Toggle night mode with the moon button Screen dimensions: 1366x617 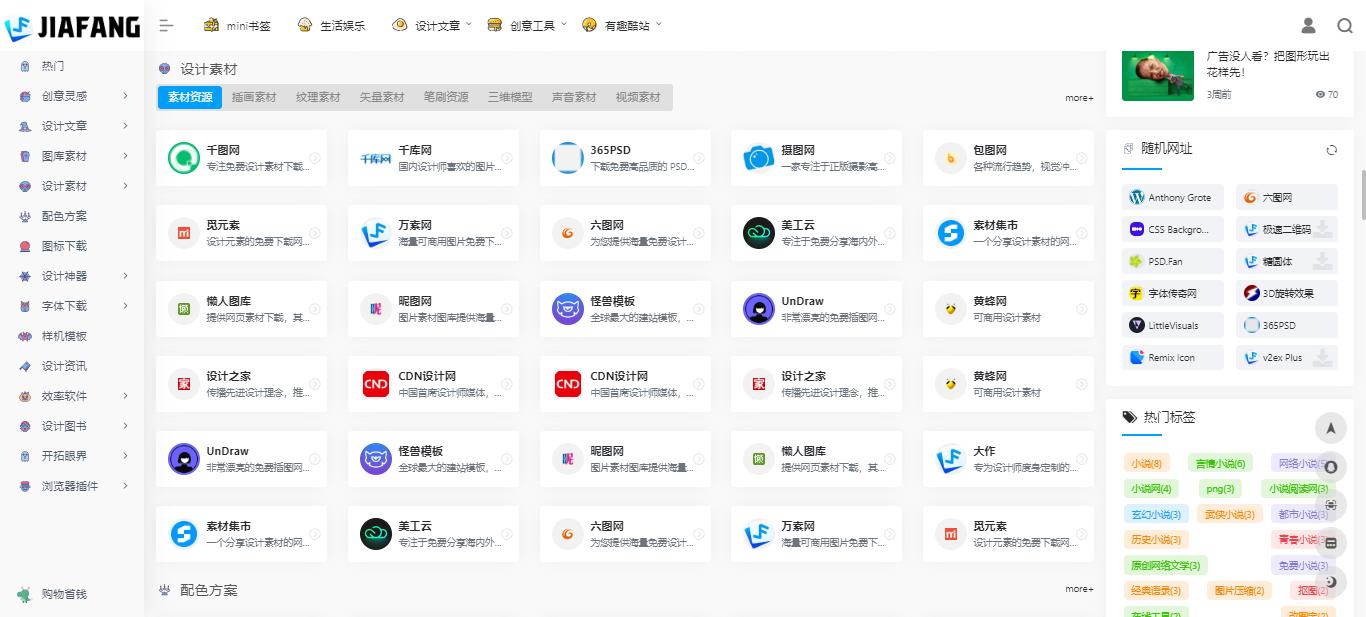[1331, 582]
